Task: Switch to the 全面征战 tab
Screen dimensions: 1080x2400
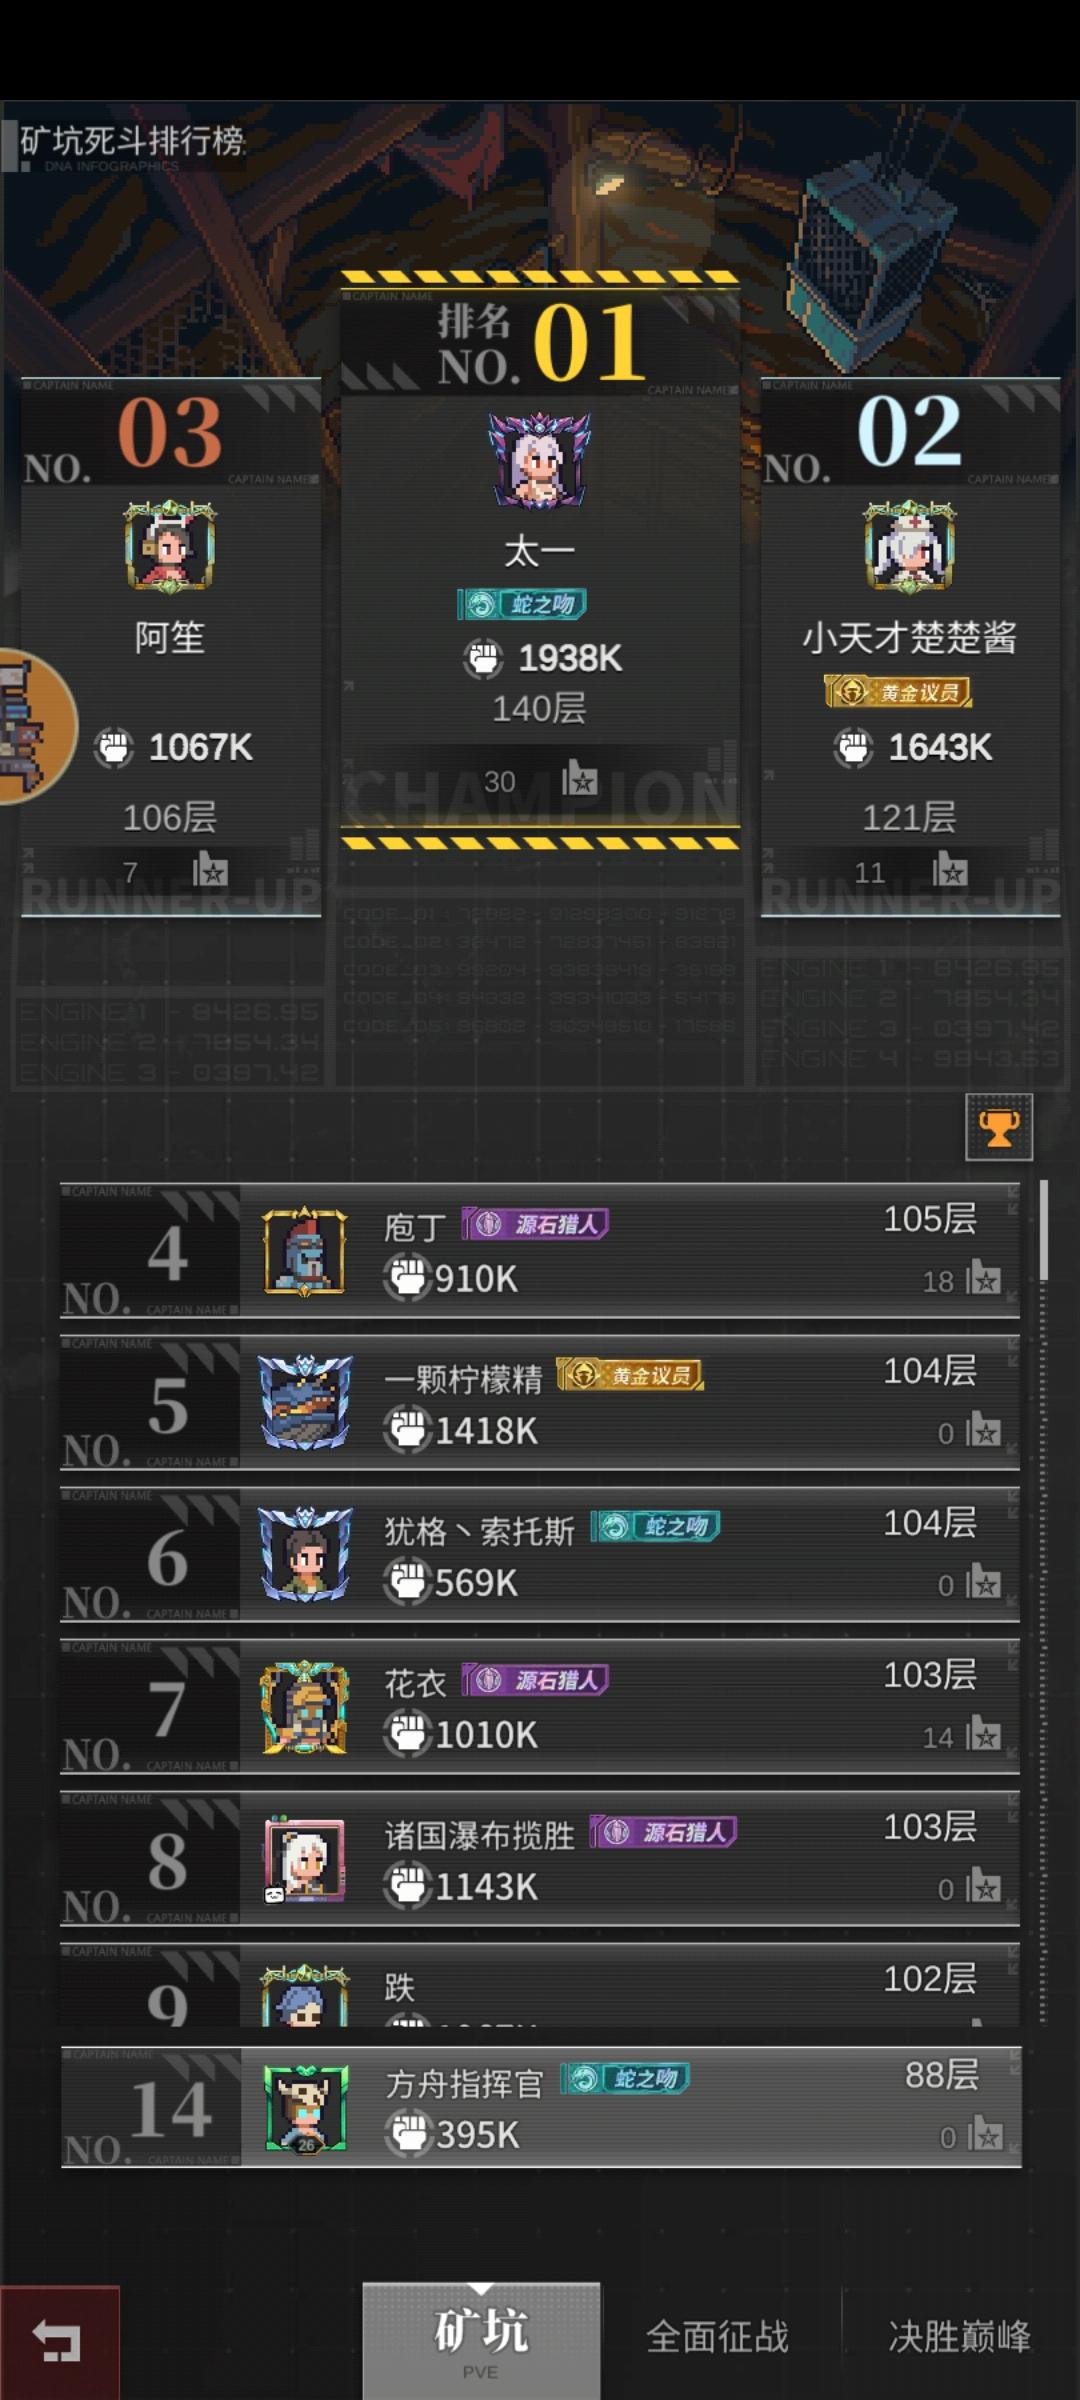Action: 718,2337
